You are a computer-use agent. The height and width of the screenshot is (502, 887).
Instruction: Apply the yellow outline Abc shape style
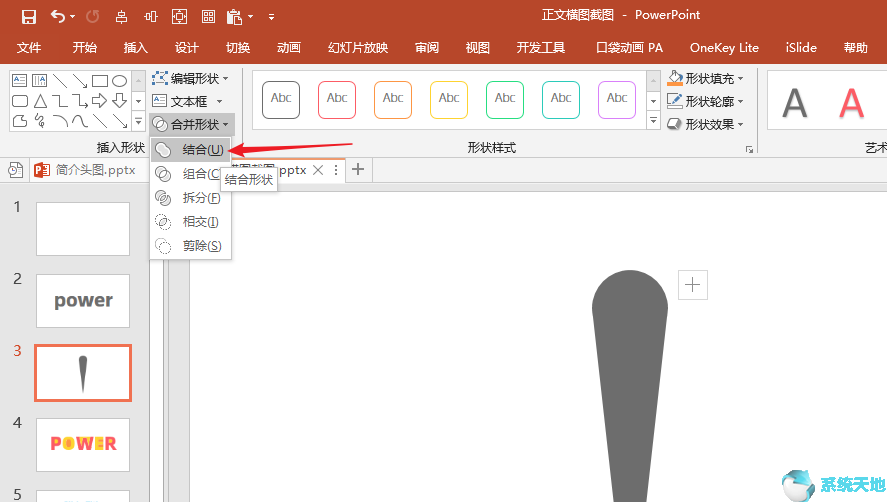click(449, 100)
